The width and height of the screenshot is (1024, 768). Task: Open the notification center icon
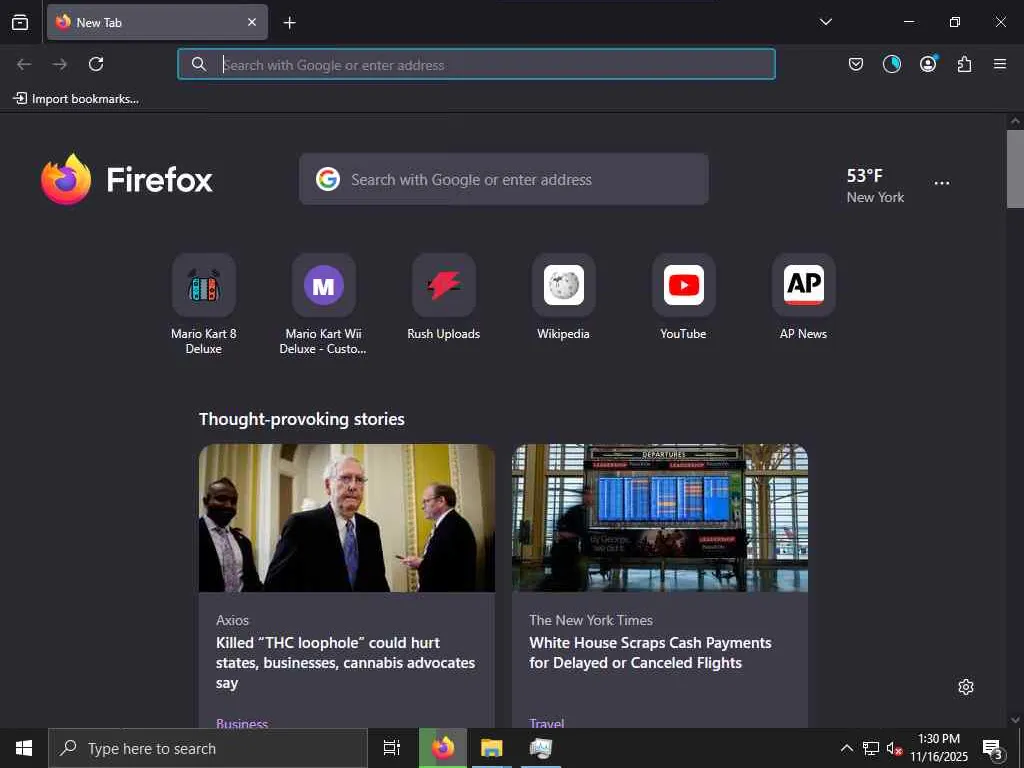click(993, 748)
